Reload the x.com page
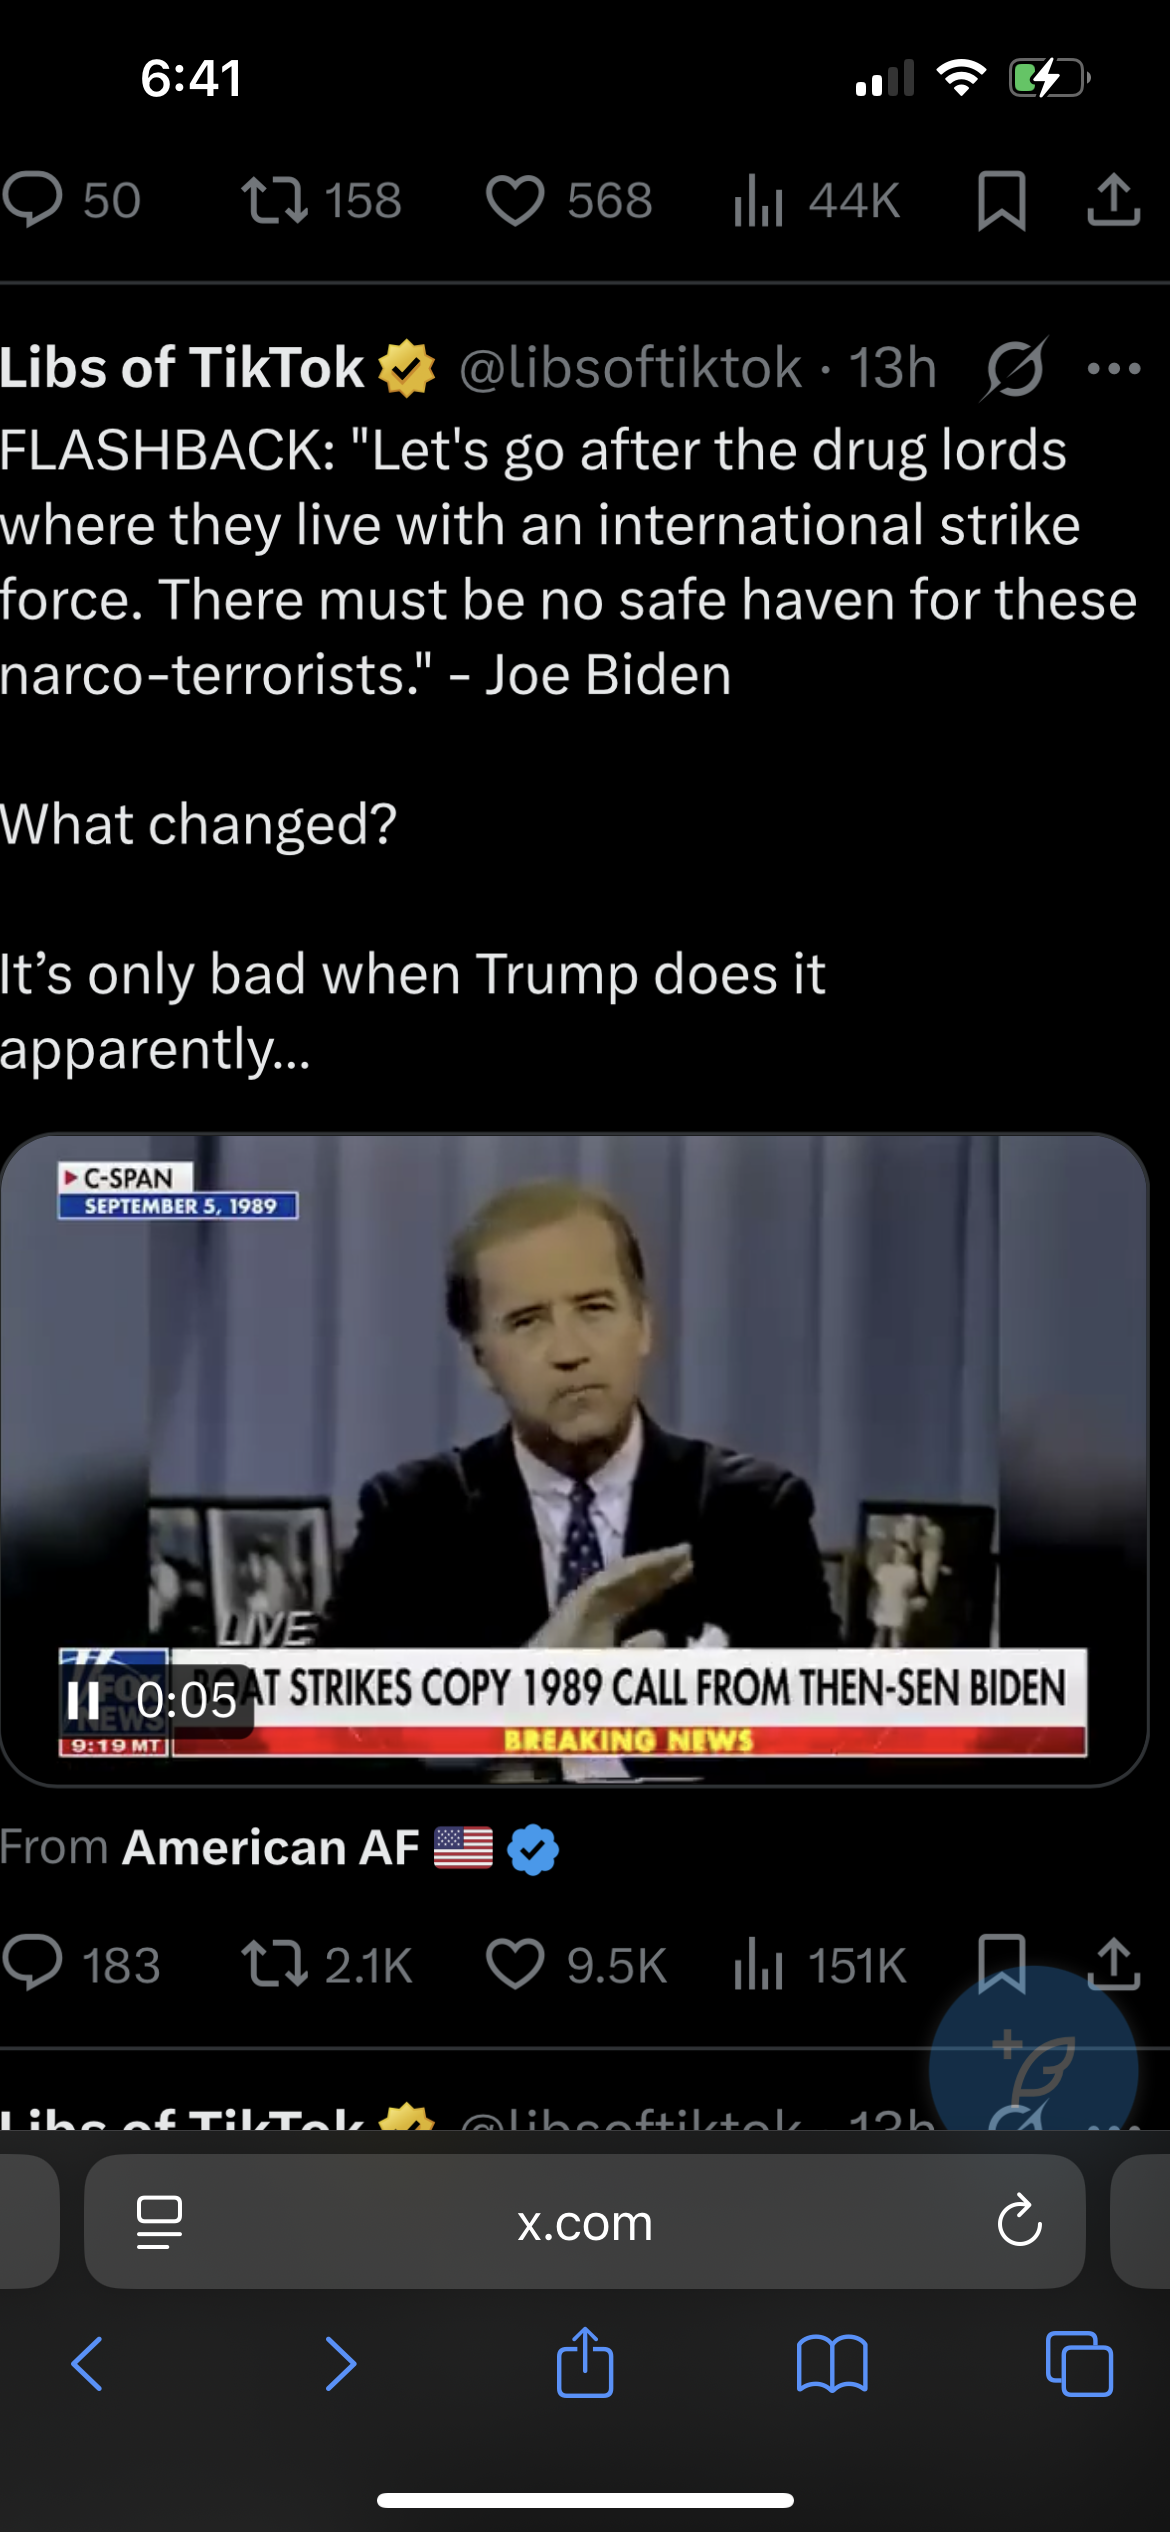Image resolution: width=1170 pixels, height=2532 pixels. 1019,2222
